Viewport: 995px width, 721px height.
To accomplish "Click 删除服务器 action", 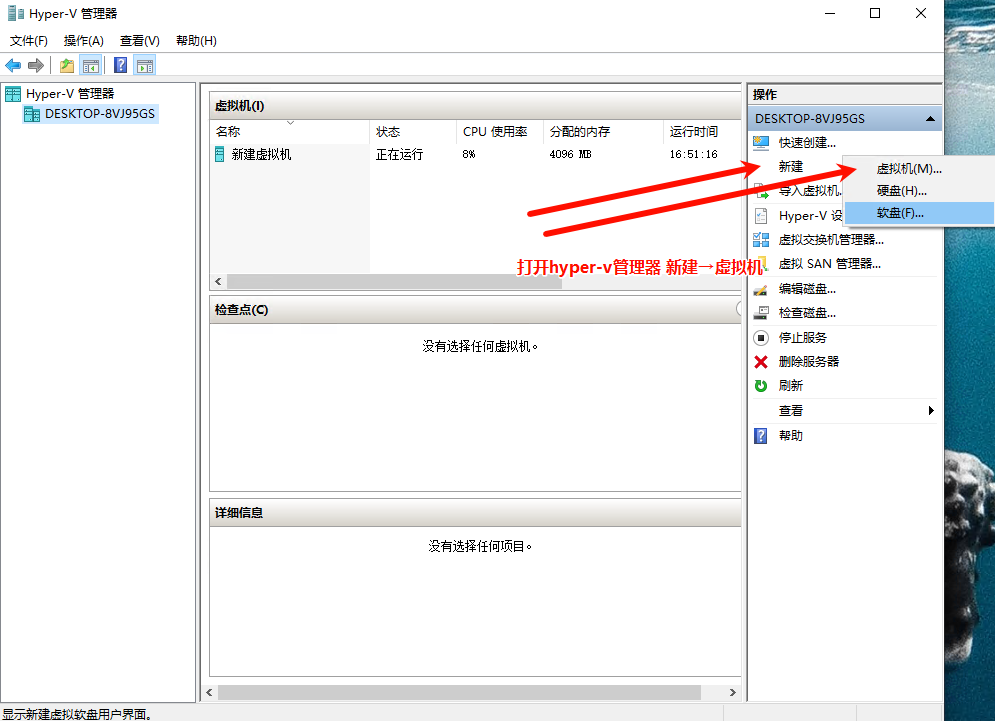I will pos(809,362).
